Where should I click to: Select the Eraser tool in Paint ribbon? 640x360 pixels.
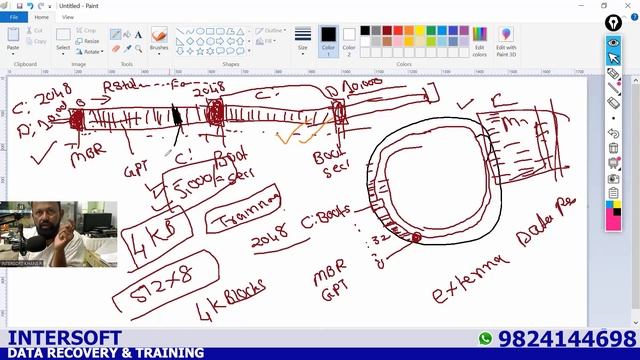pyautogui.click(x=116, y=49)
